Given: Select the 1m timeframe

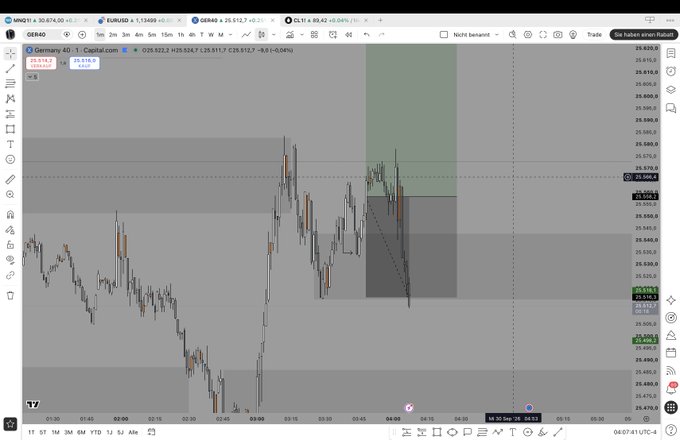Looking at the screenshot, I should (x=100, y=35).
